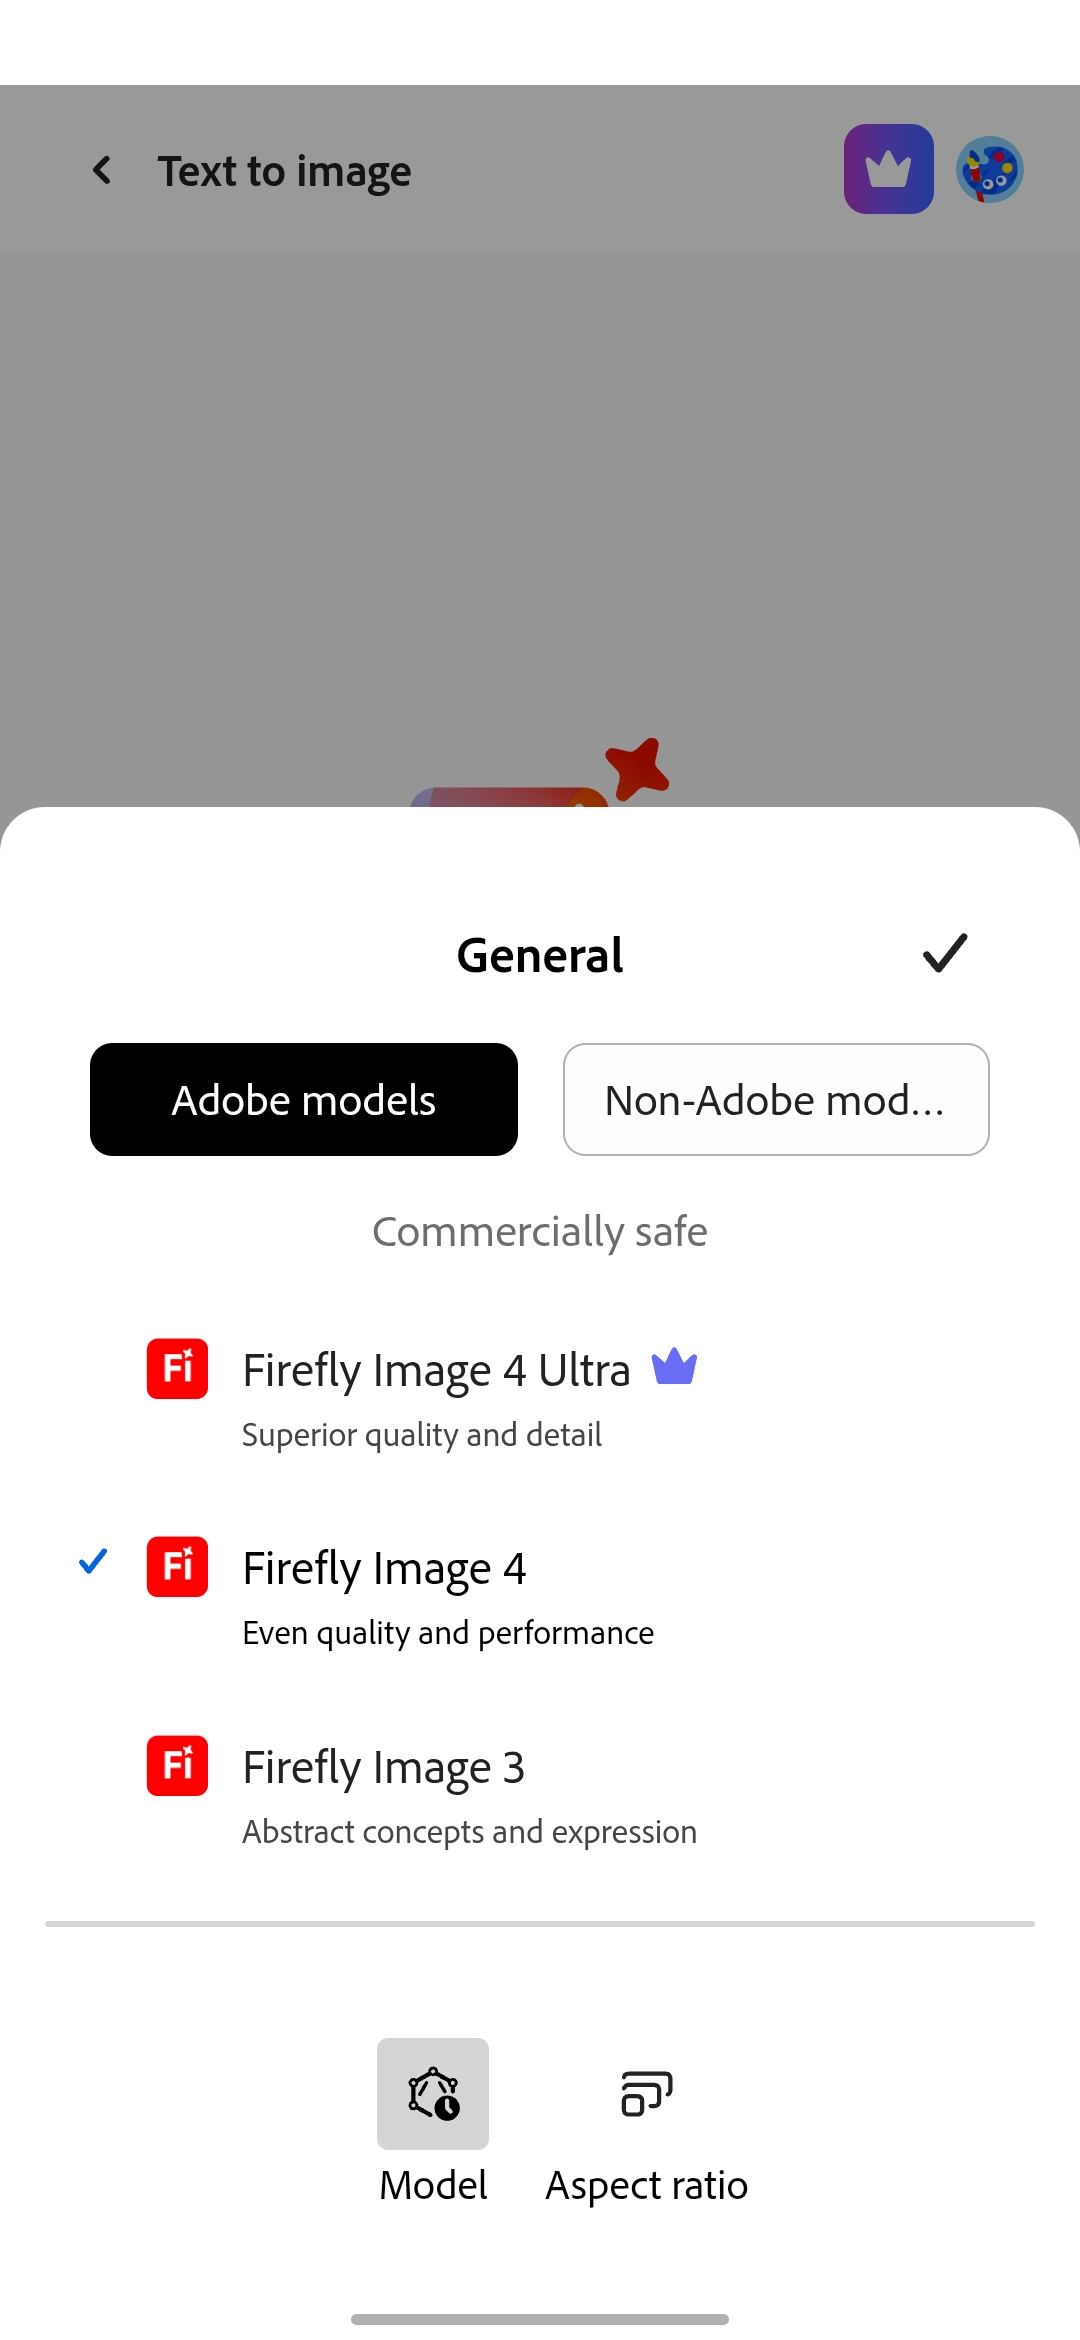This screenshot has height=2340, width=1080.
Task: Select Firefly Image 4 Ultra model
Action: point(437,1370)
